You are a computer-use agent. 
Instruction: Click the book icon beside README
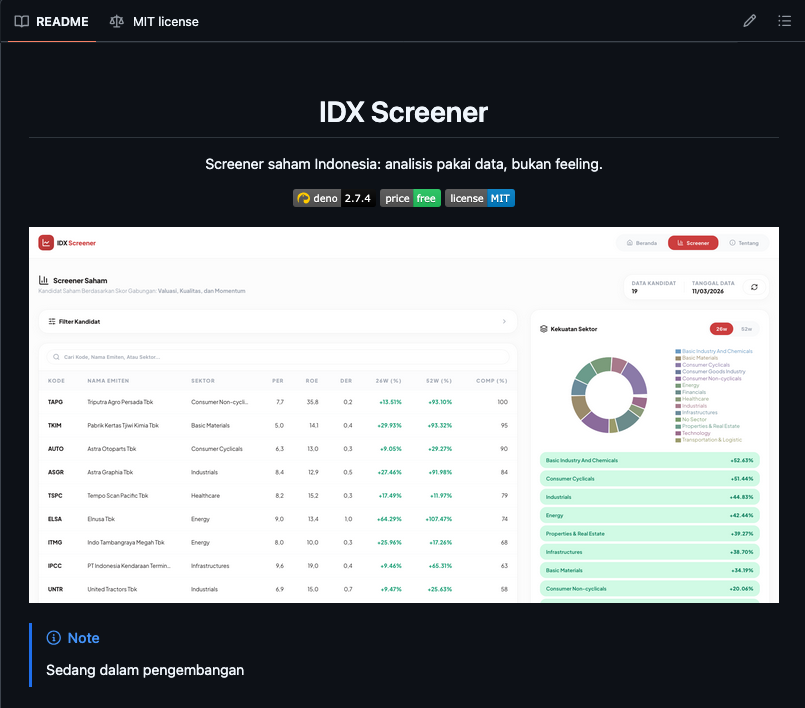click(x=22, y=22)
